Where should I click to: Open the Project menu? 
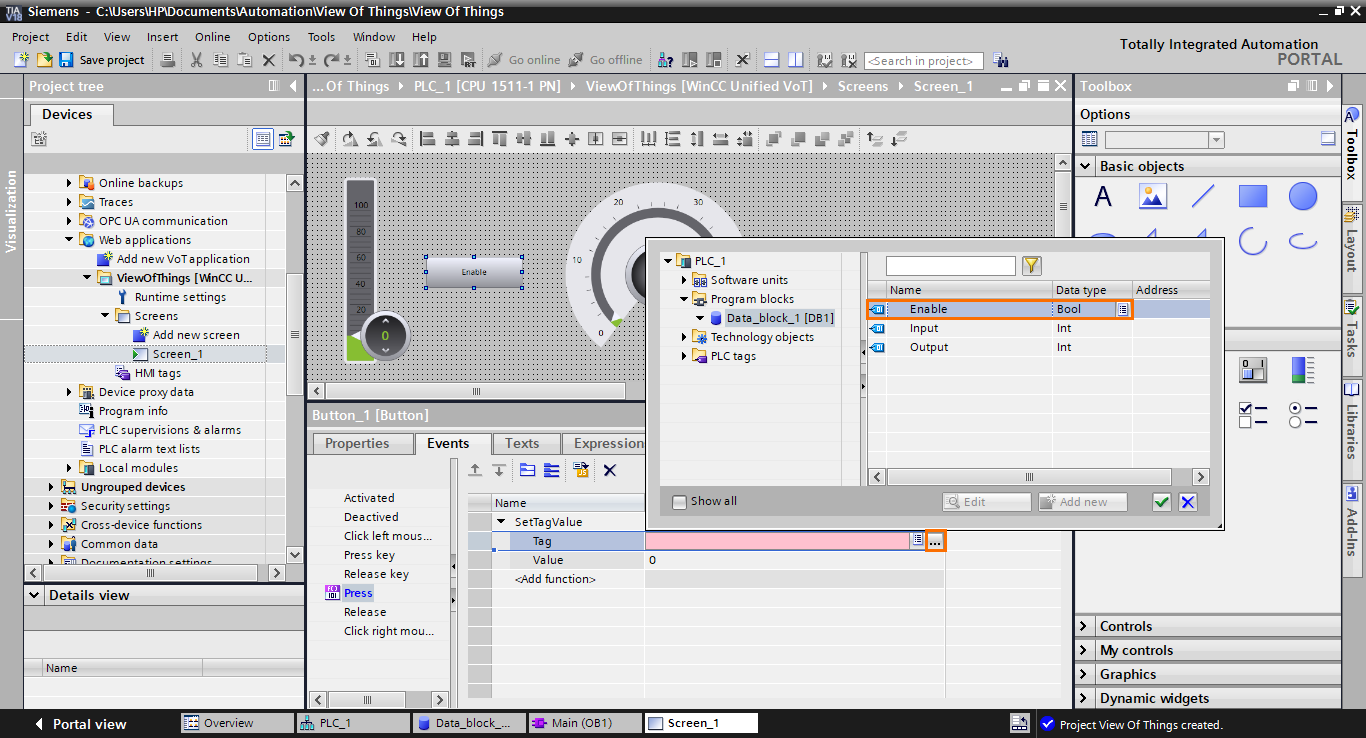[30, 37]
